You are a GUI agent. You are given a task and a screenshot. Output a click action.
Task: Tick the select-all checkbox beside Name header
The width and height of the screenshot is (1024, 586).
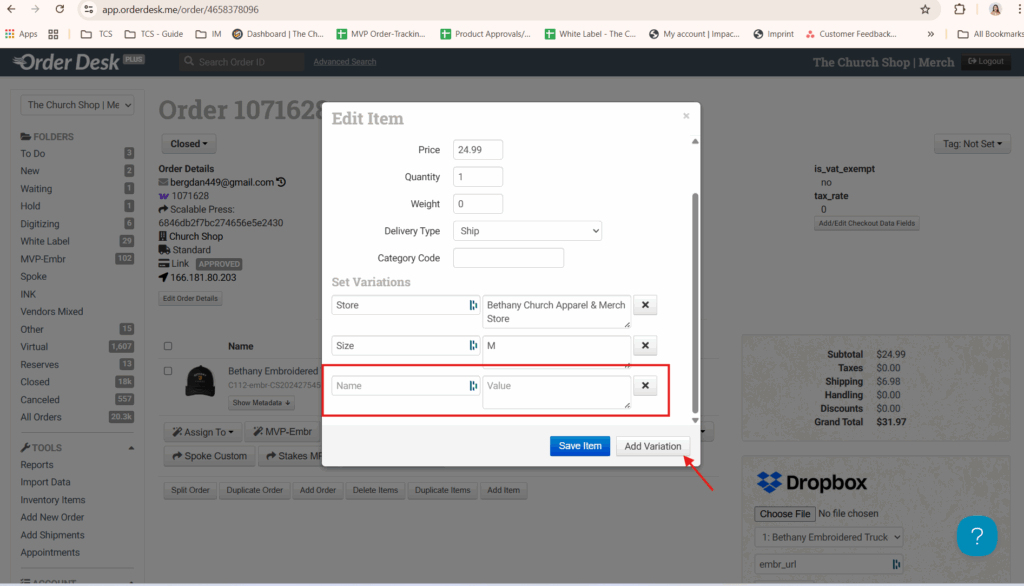[x=168, y=346]
